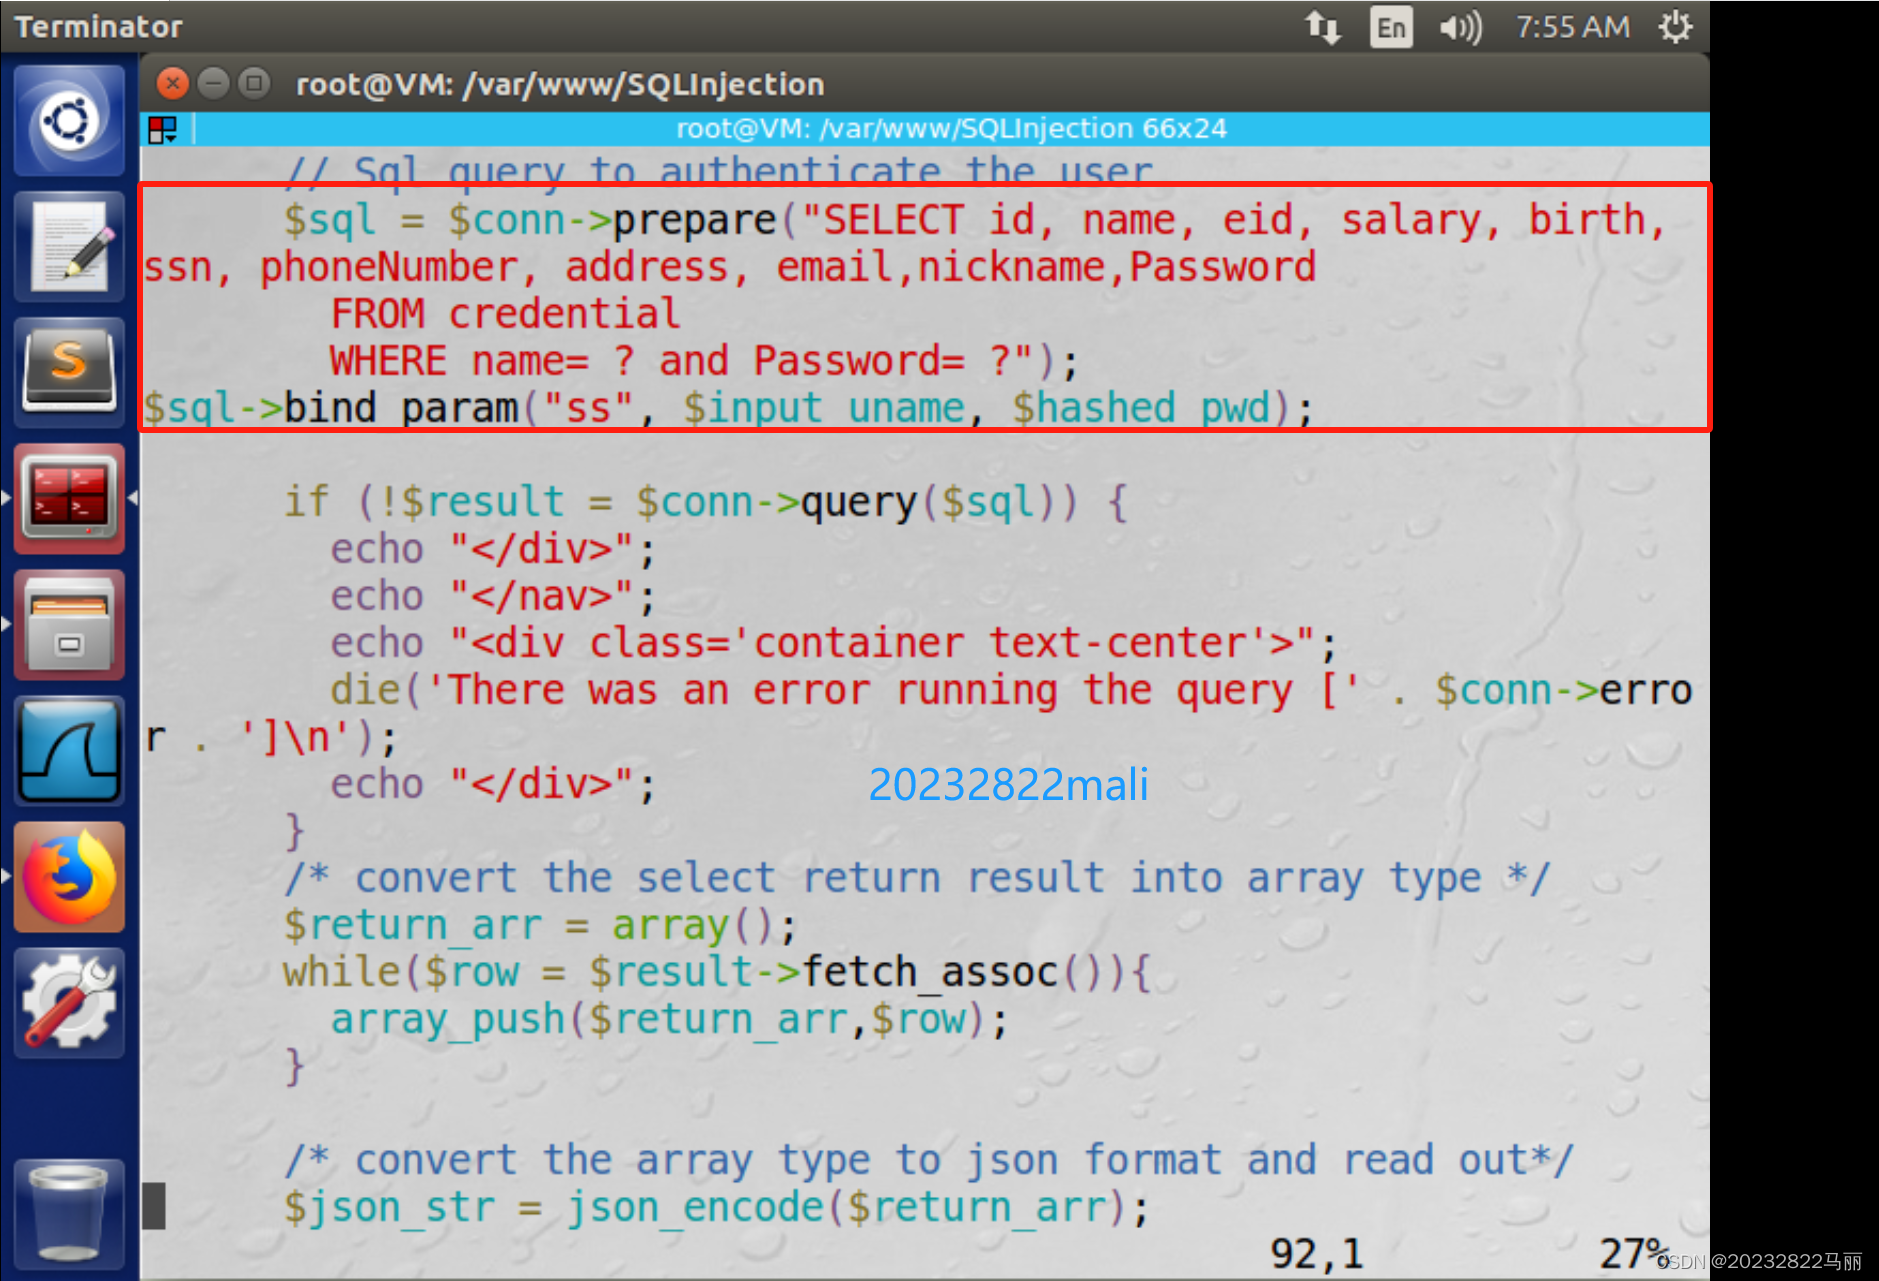Click the 'query' method call in the if statement
The image size is (1879, 1281).
[x=859, y=502]
